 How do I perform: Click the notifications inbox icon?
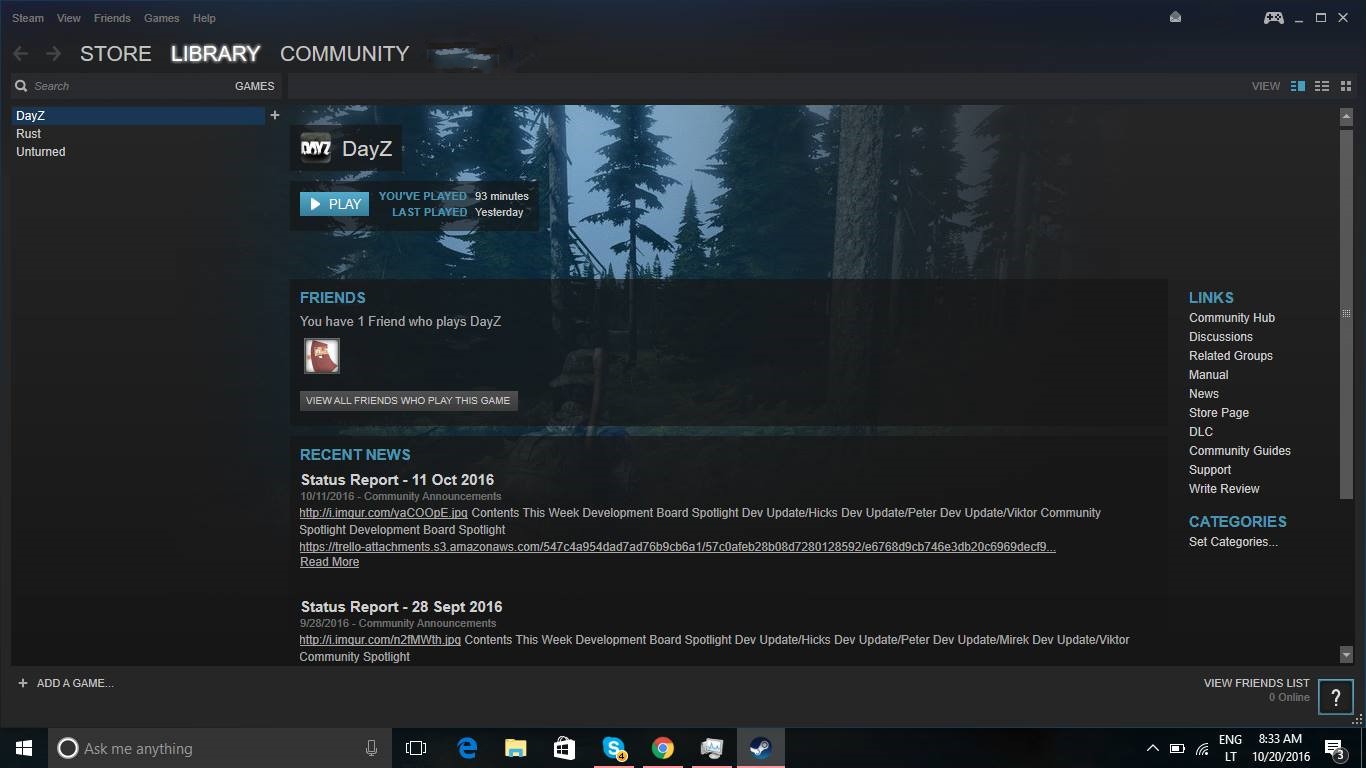click(x=1176, y=17)
